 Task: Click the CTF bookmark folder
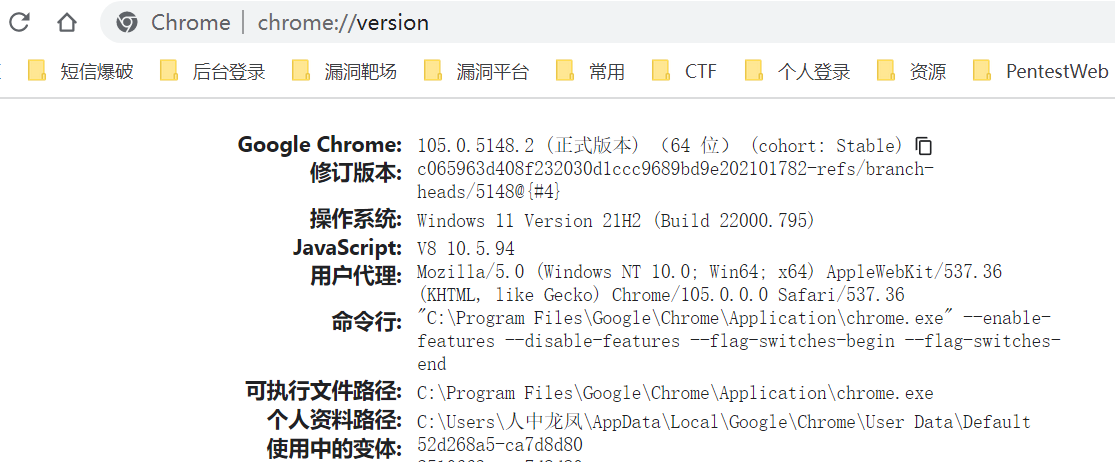click(685, 71)
